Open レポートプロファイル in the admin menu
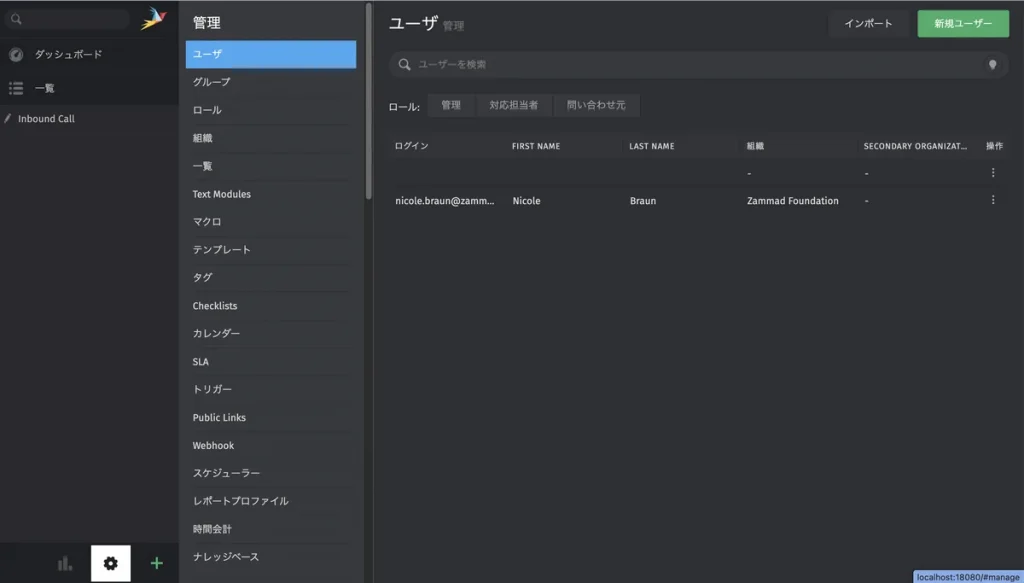Image resolution: width=1024 pixels, height=583 pixels. pos(270,501)
